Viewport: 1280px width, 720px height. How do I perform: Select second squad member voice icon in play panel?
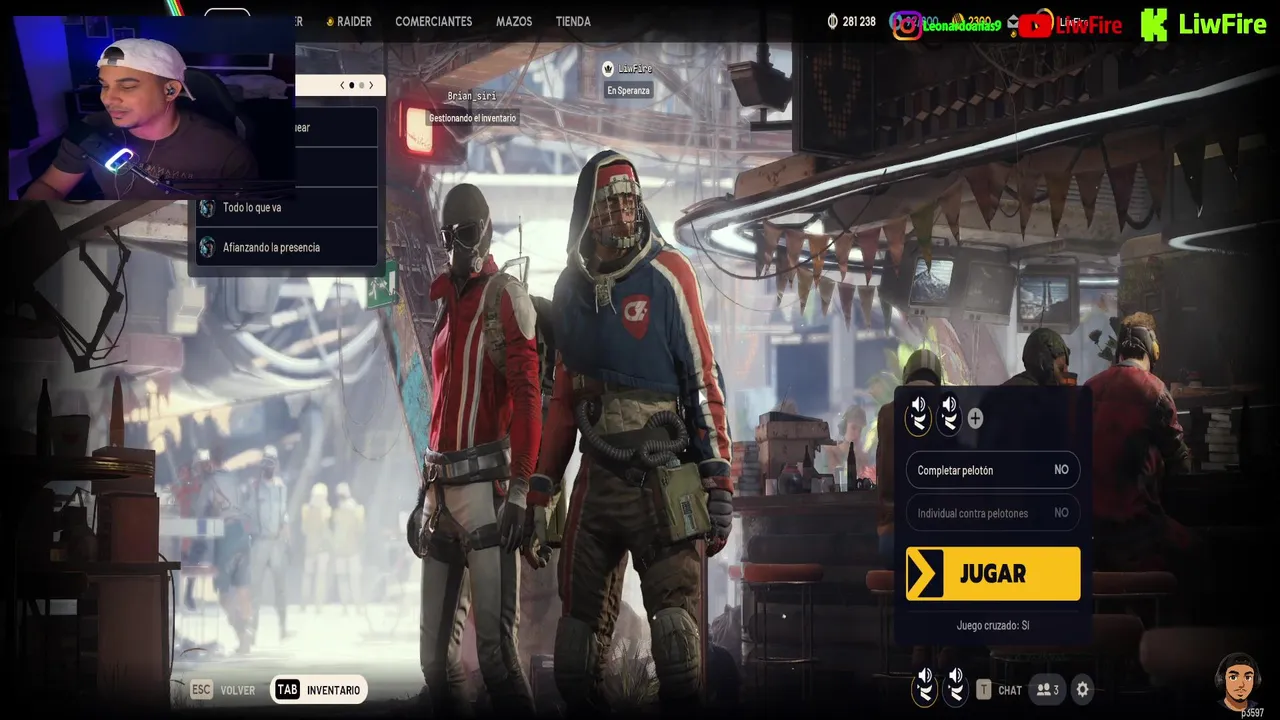coord(949,414)
